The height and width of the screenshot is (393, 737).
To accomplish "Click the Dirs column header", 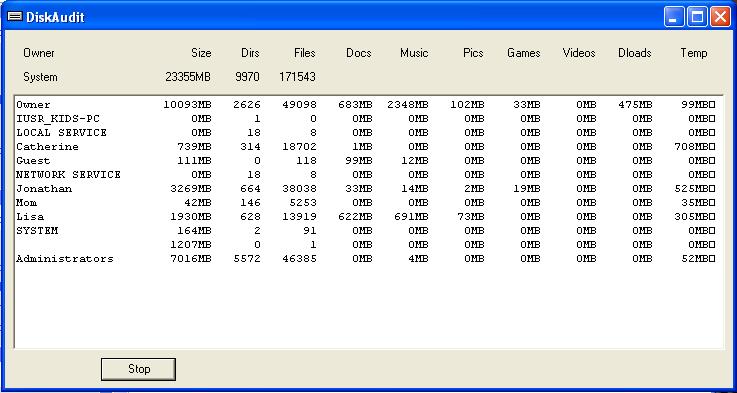I will 250,53.
